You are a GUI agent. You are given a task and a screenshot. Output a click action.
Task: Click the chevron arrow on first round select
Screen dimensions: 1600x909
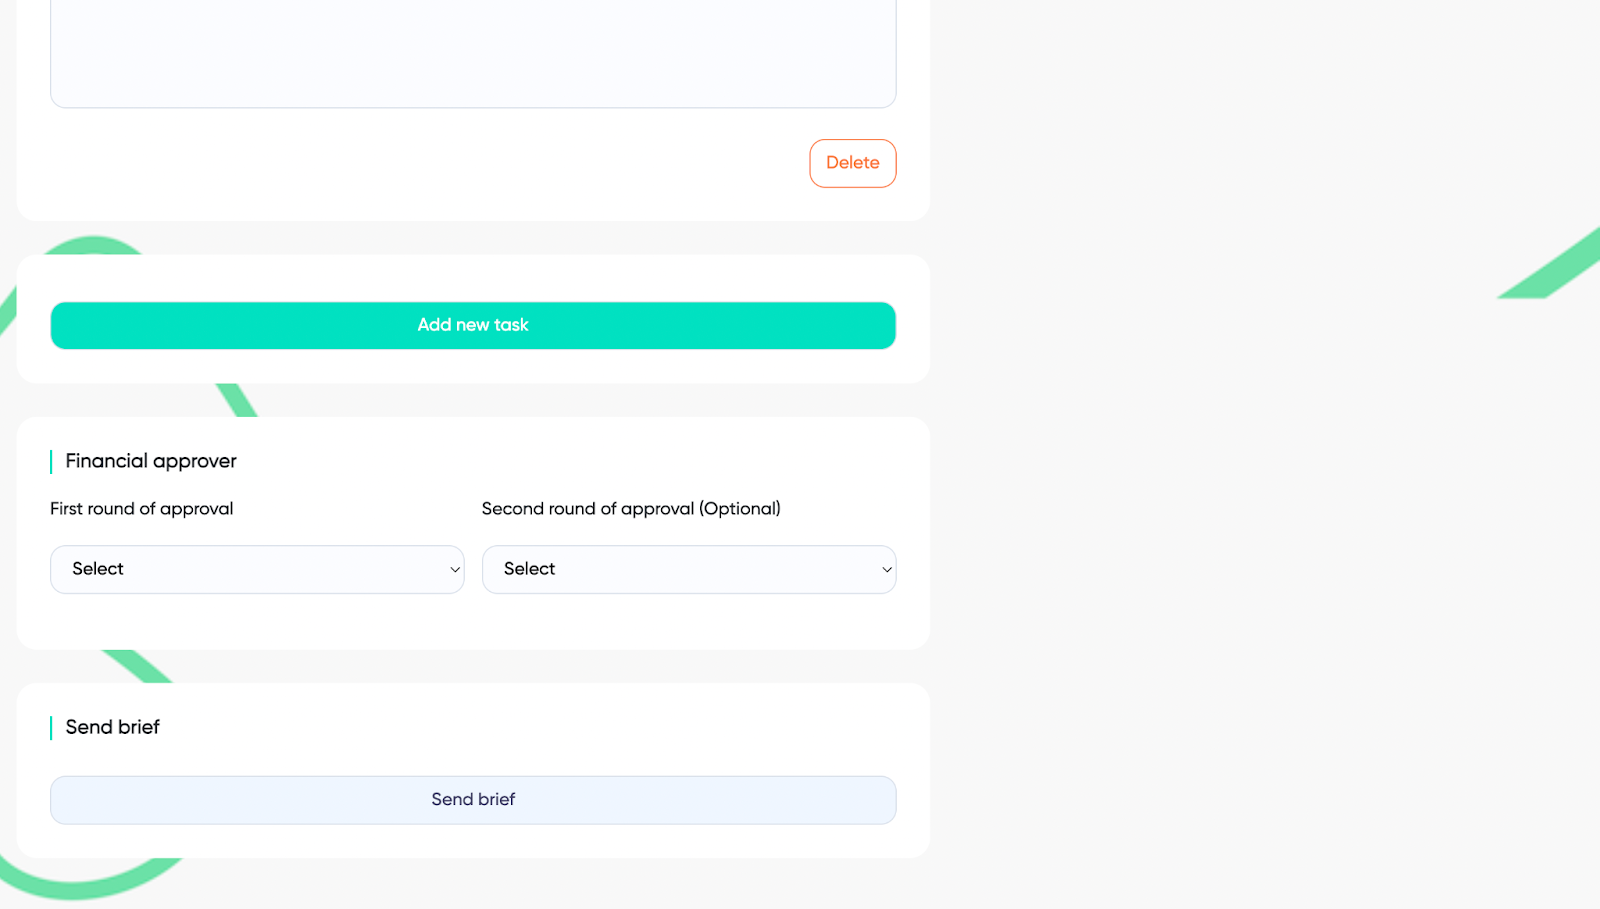tap(455, 570)
